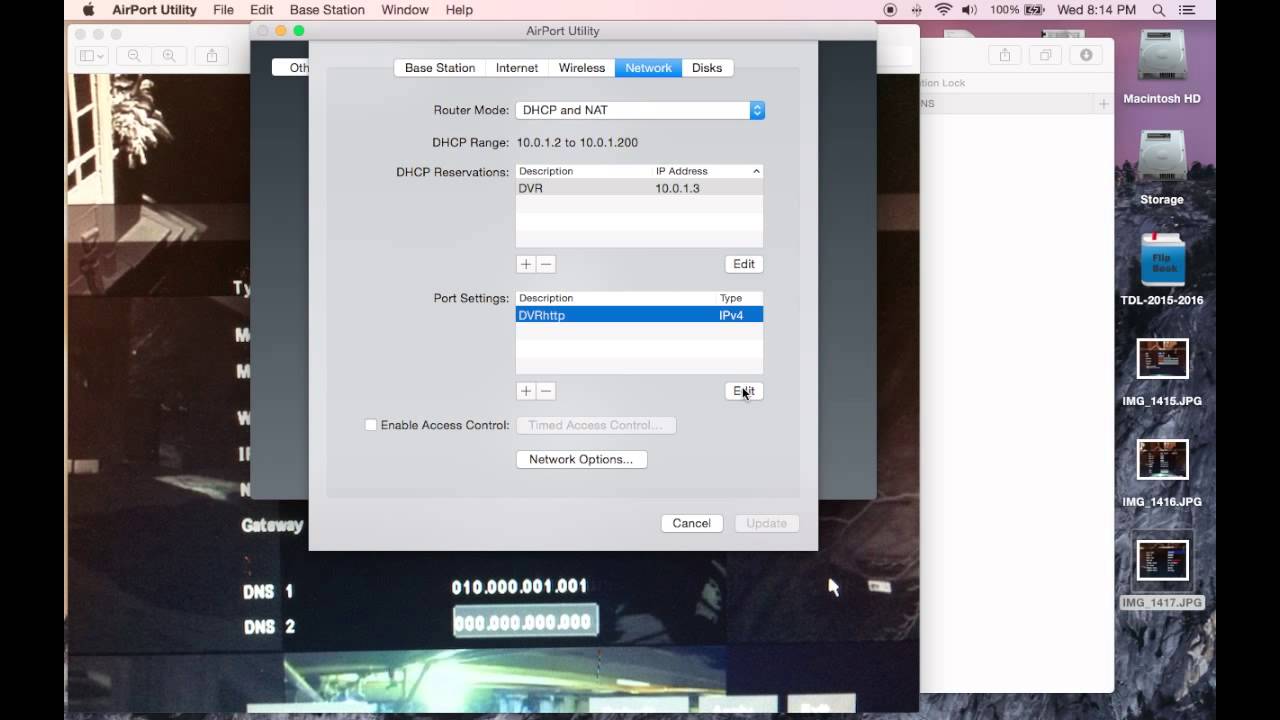Image resolution: width=1280 pixels, height=720 pixels.
Task: Open the Help menu
Action: 459,10
